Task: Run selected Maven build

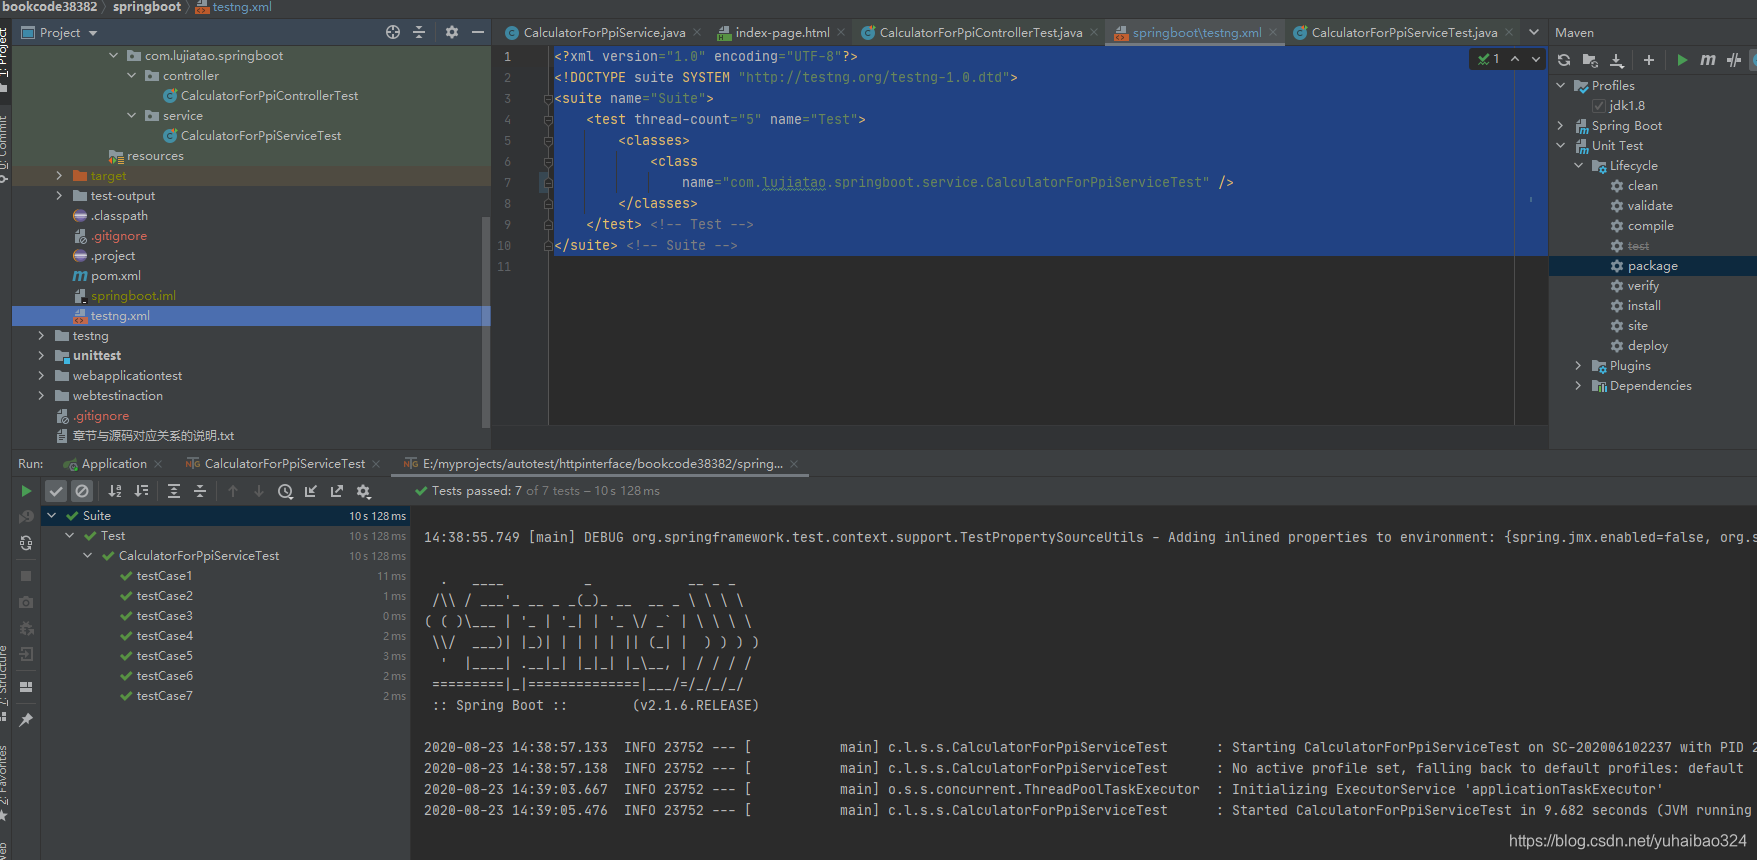Action: click(1682, 60)
